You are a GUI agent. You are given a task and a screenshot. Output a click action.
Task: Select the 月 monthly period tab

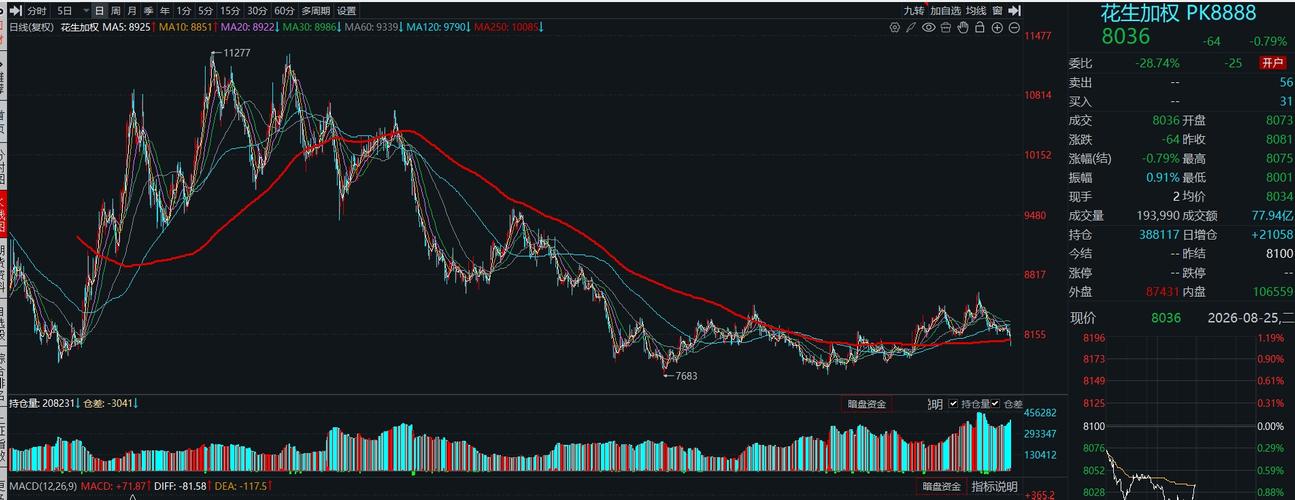(x=132, y=10)
